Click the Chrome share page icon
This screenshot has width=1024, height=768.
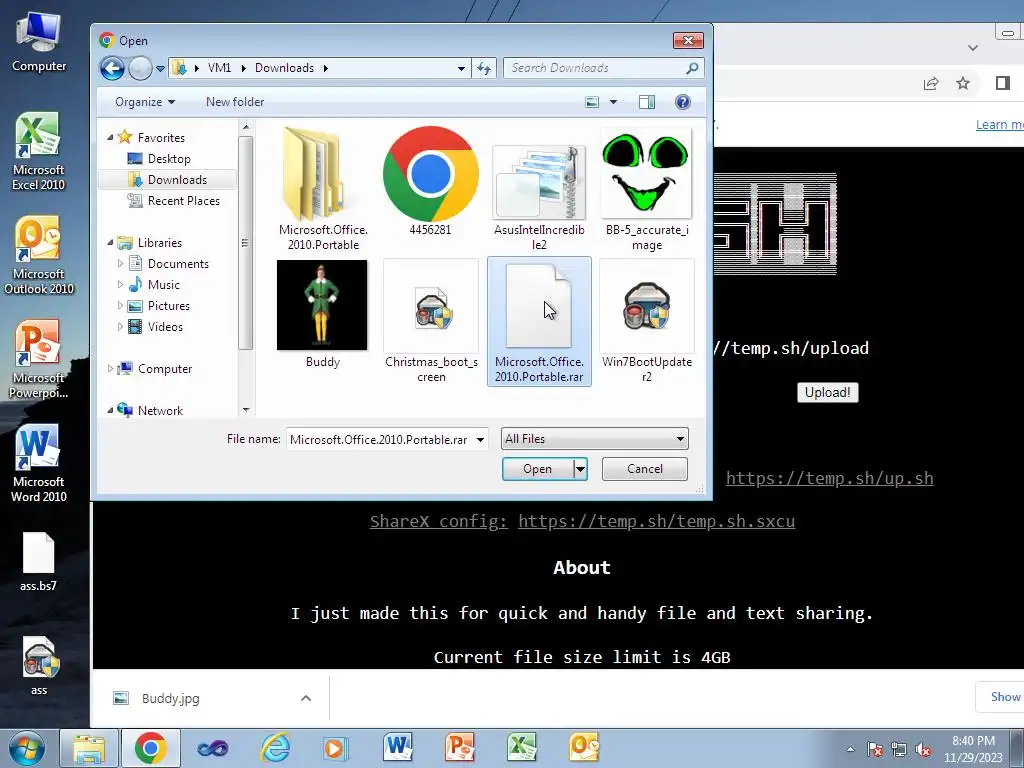931,83
